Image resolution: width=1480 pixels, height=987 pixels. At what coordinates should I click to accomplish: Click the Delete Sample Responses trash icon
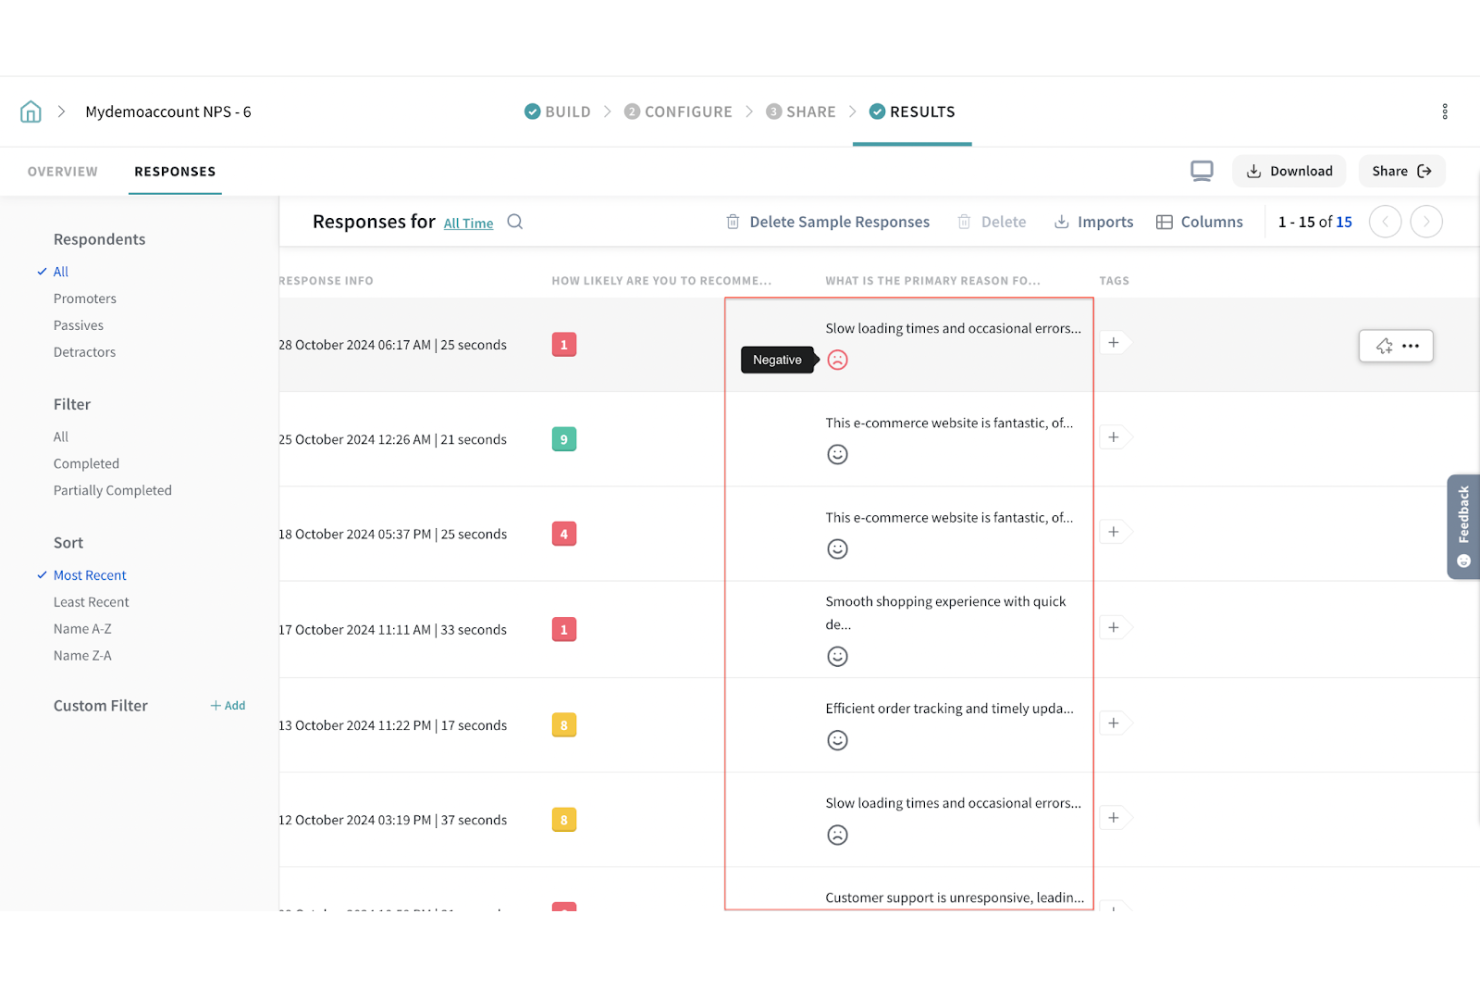coord(733,221)
